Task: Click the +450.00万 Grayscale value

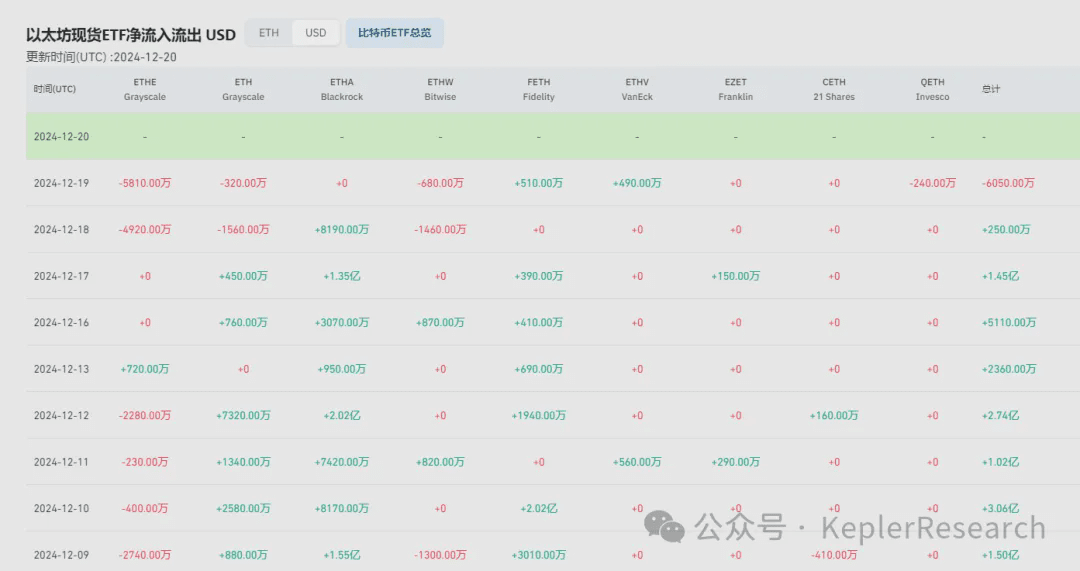Action: [x=243, y=276]
